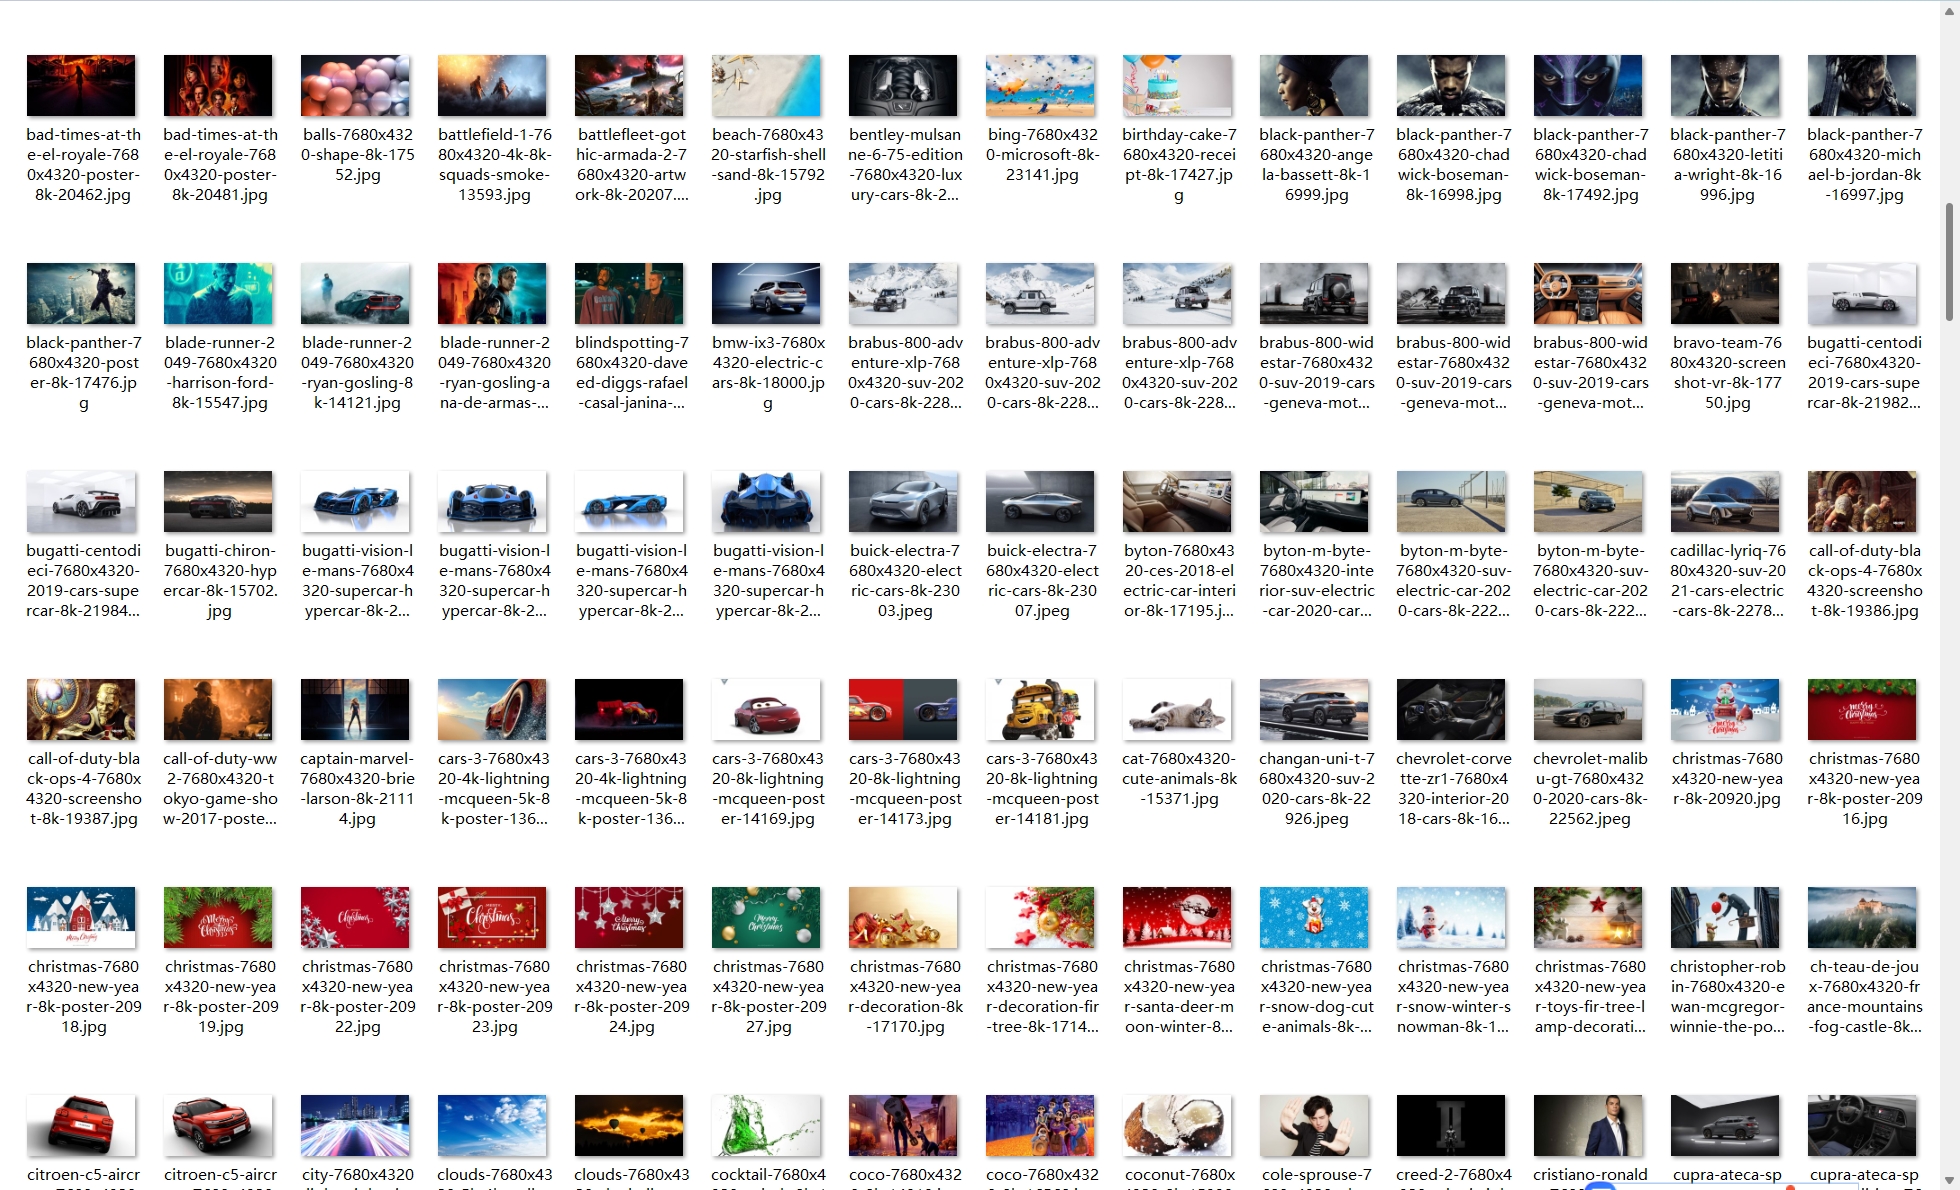Image resolution: width=1960 pixels, height=1190 pixels.
Task: Select the cadillac-lyriq suv-2021 thumbnail
Action: click(x=1725, y=502)
